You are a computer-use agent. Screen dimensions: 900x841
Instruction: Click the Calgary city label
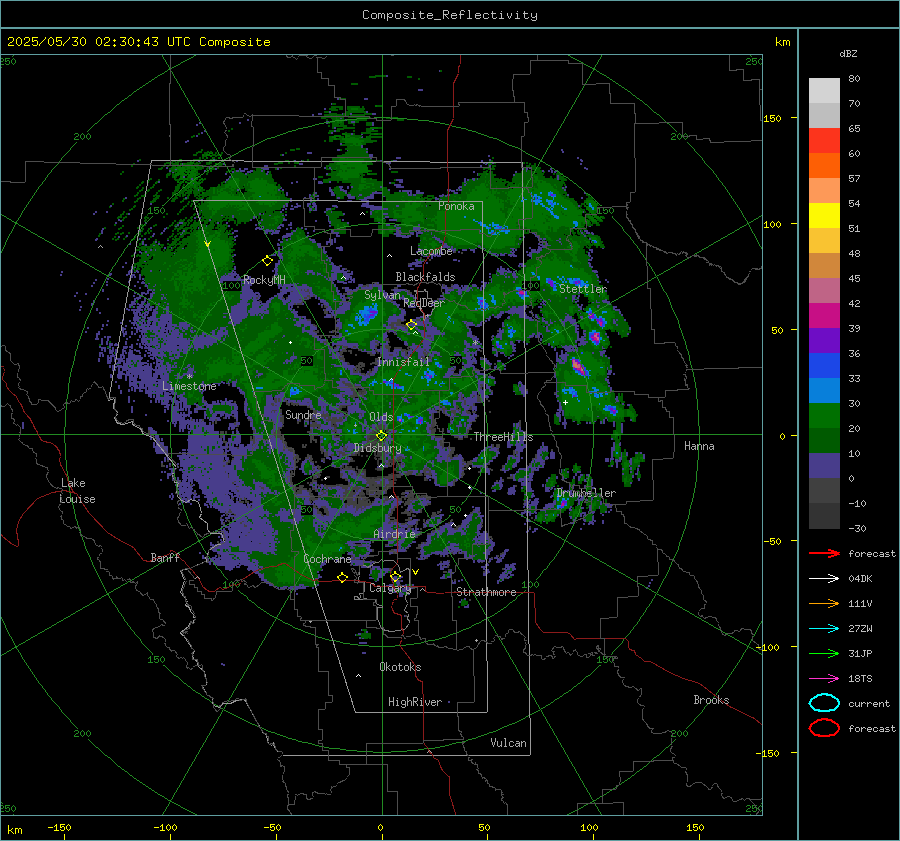click(x=390, y=588)
